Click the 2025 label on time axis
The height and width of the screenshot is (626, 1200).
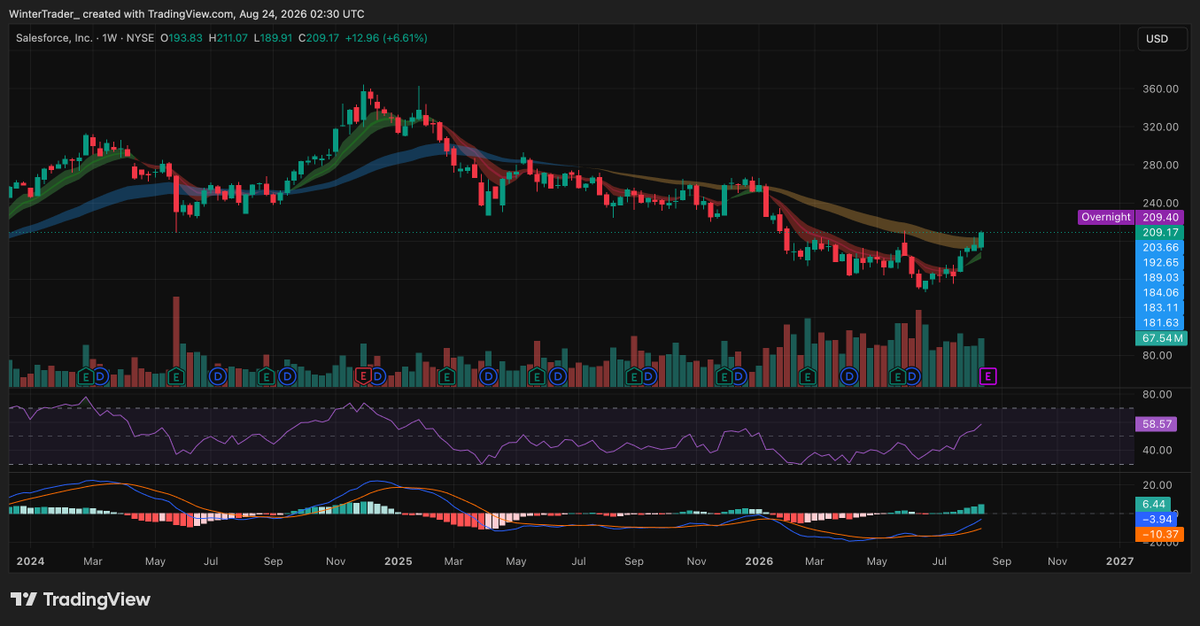(398, 561)
